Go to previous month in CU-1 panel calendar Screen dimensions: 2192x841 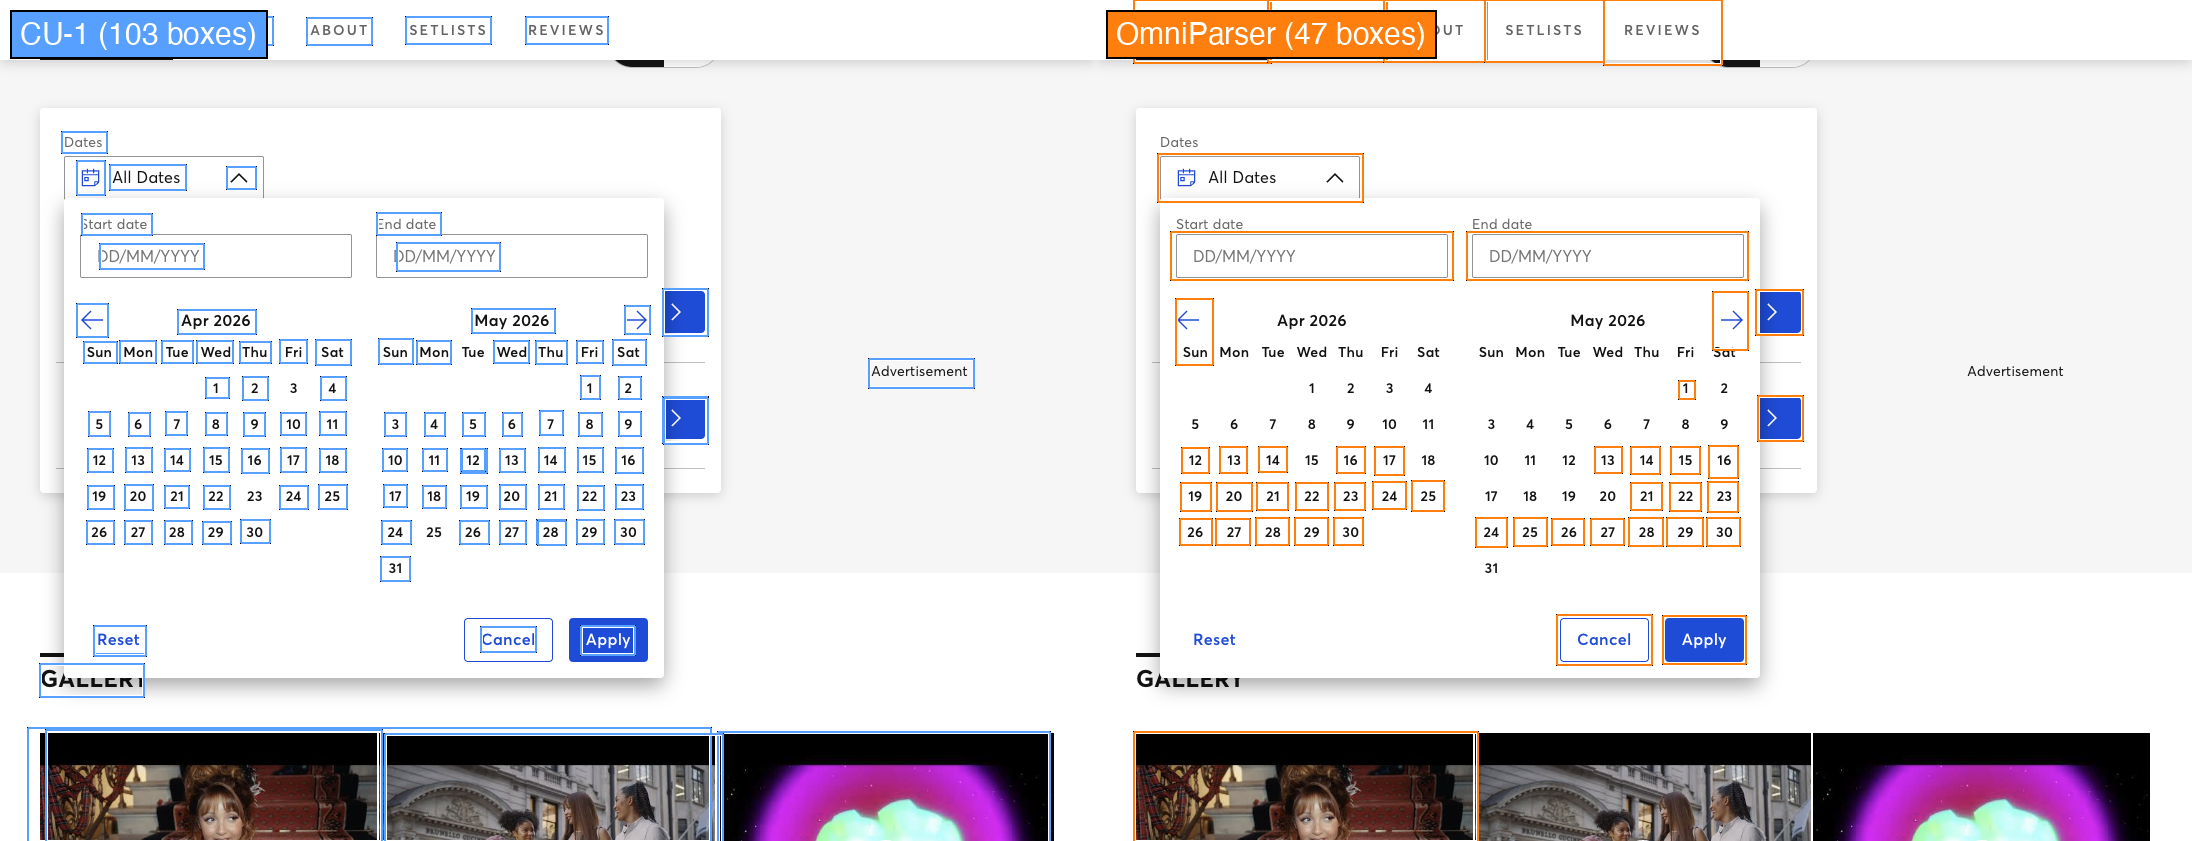[x=92, y=320]
